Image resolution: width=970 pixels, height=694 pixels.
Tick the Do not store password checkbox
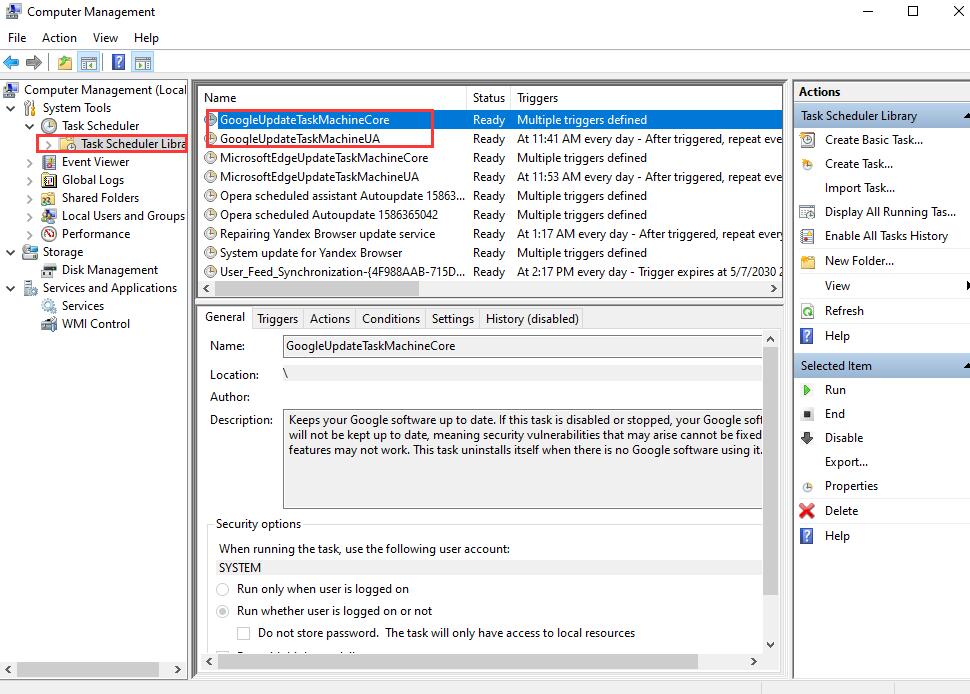(x=244, y=633)
